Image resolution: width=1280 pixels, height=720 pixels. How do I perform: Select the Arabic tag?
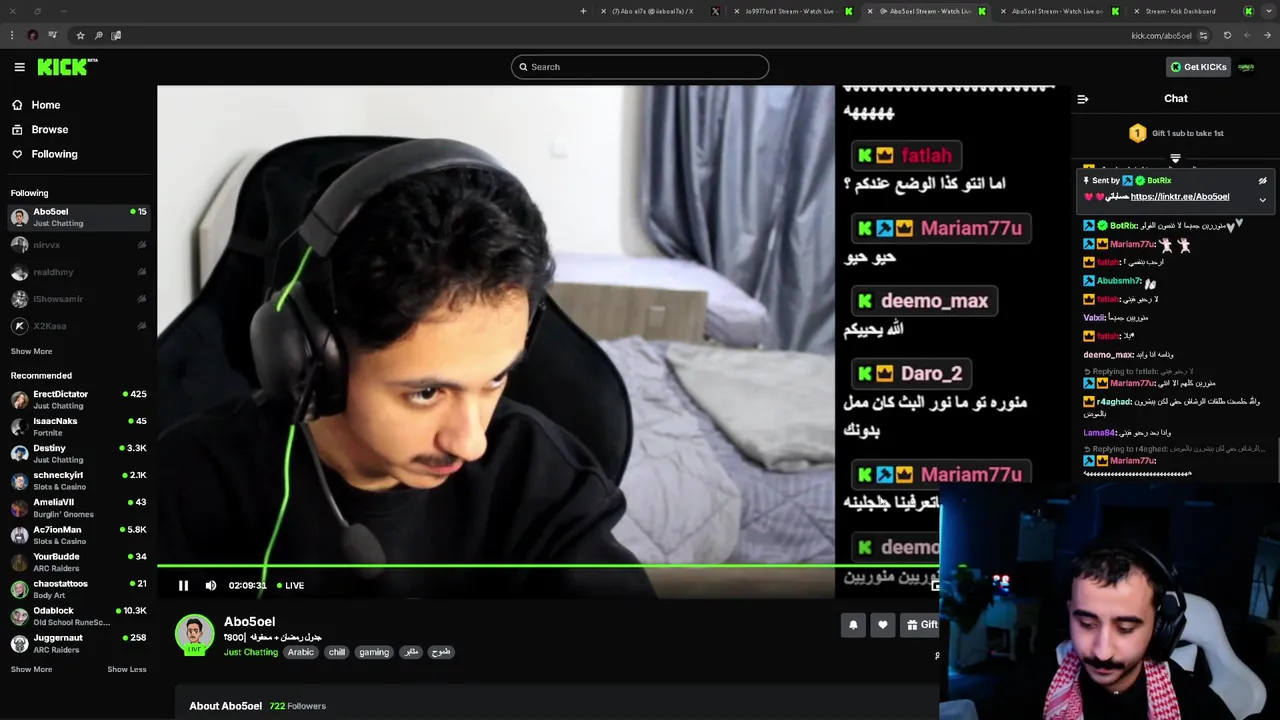(301, 652)
